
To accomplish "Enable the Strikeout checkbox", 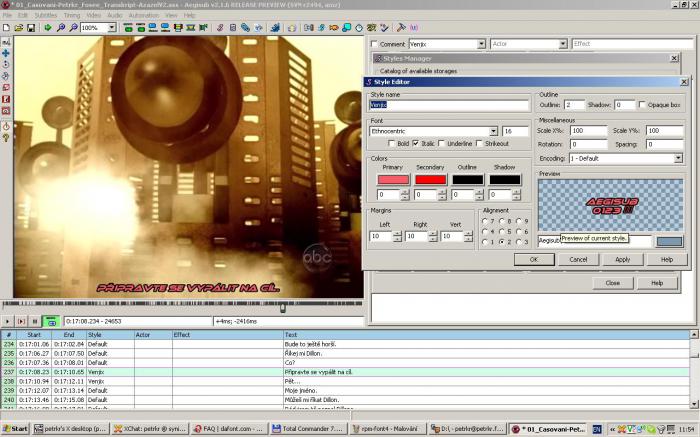I will [x=479, y=143].
